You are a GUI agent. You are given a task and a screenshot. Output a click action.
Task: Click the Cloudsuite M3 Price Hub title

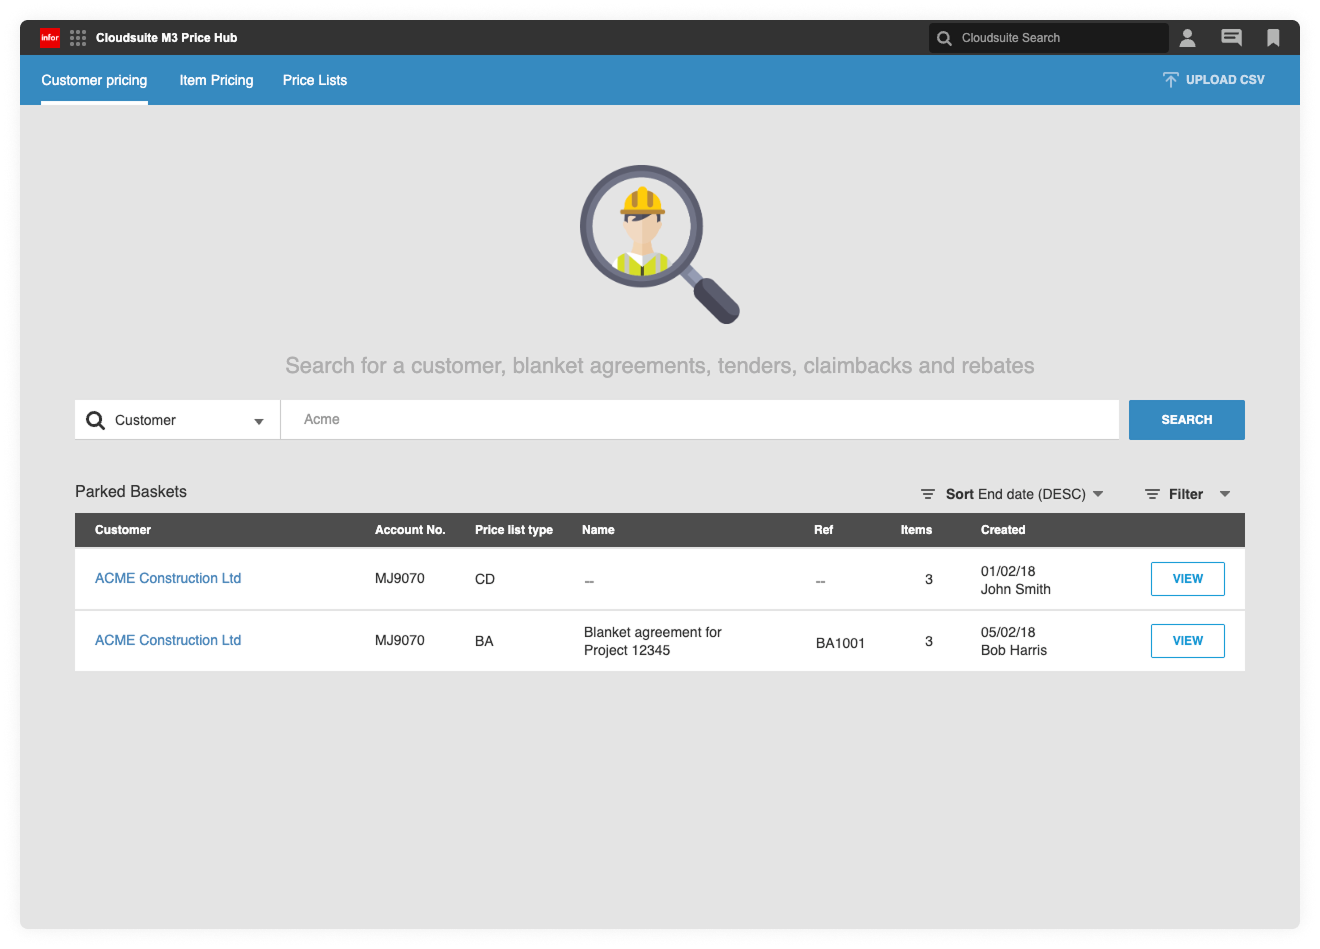coord(166,38)
